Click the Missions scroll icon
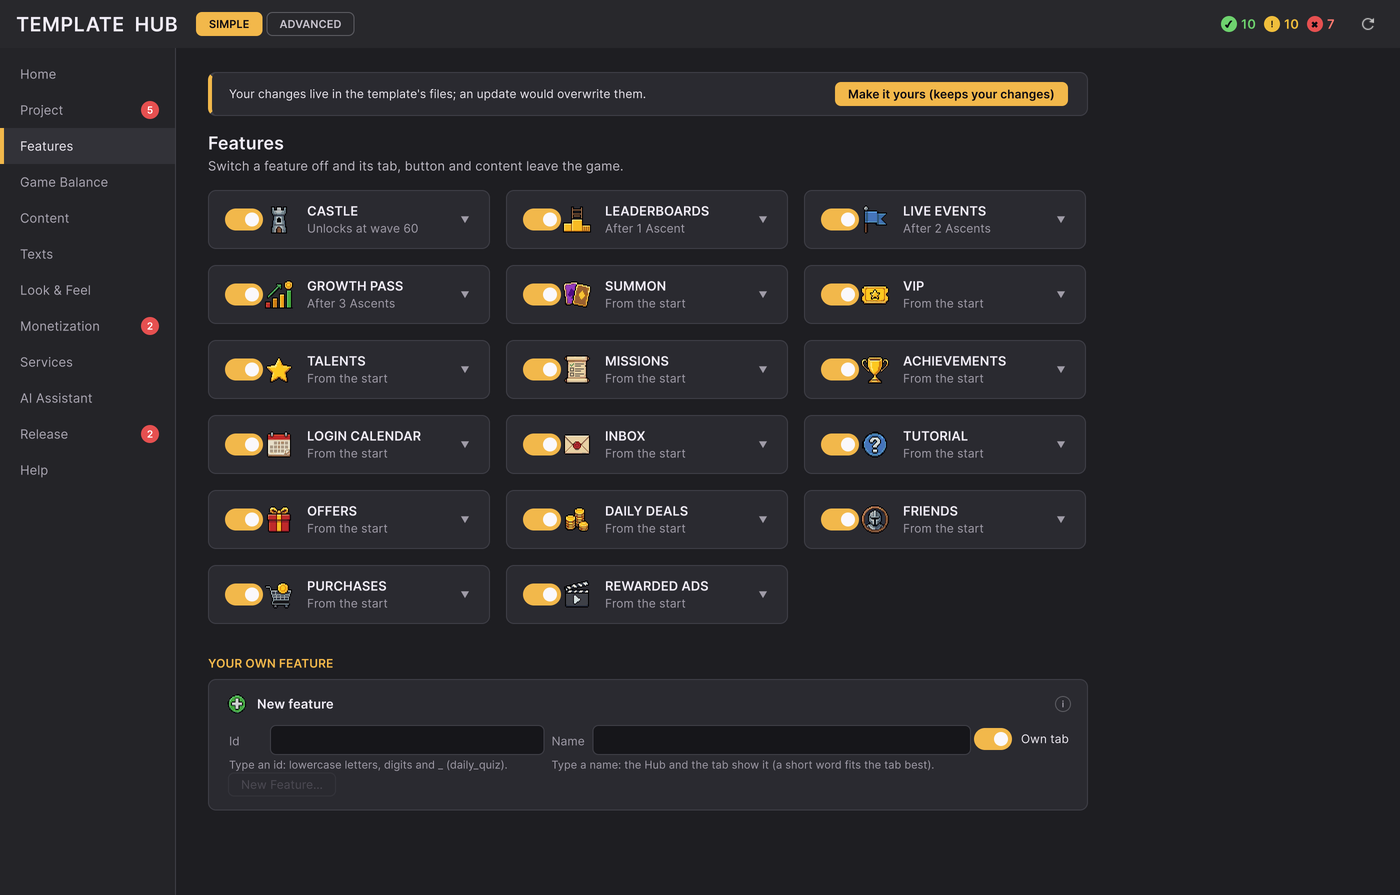The height and width of the screenshot is (895, 1400). click(x=577, y=369)
